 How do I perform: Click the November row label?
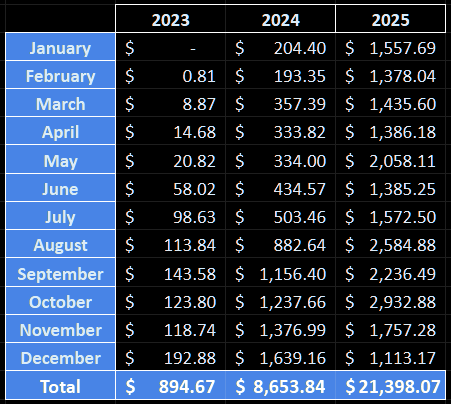pyautogui.click(x=60, y=329)
